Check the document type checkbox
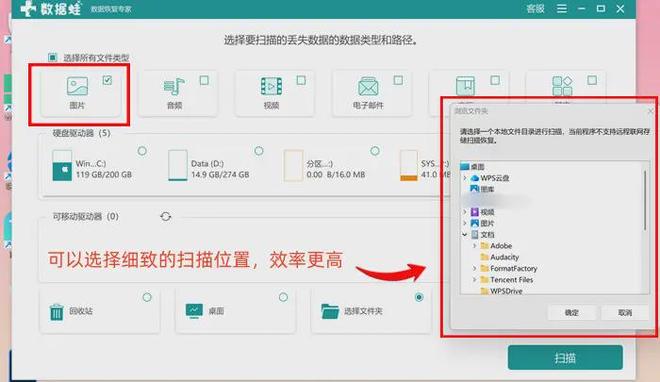 pyautogui.click(x=495, y=80)
